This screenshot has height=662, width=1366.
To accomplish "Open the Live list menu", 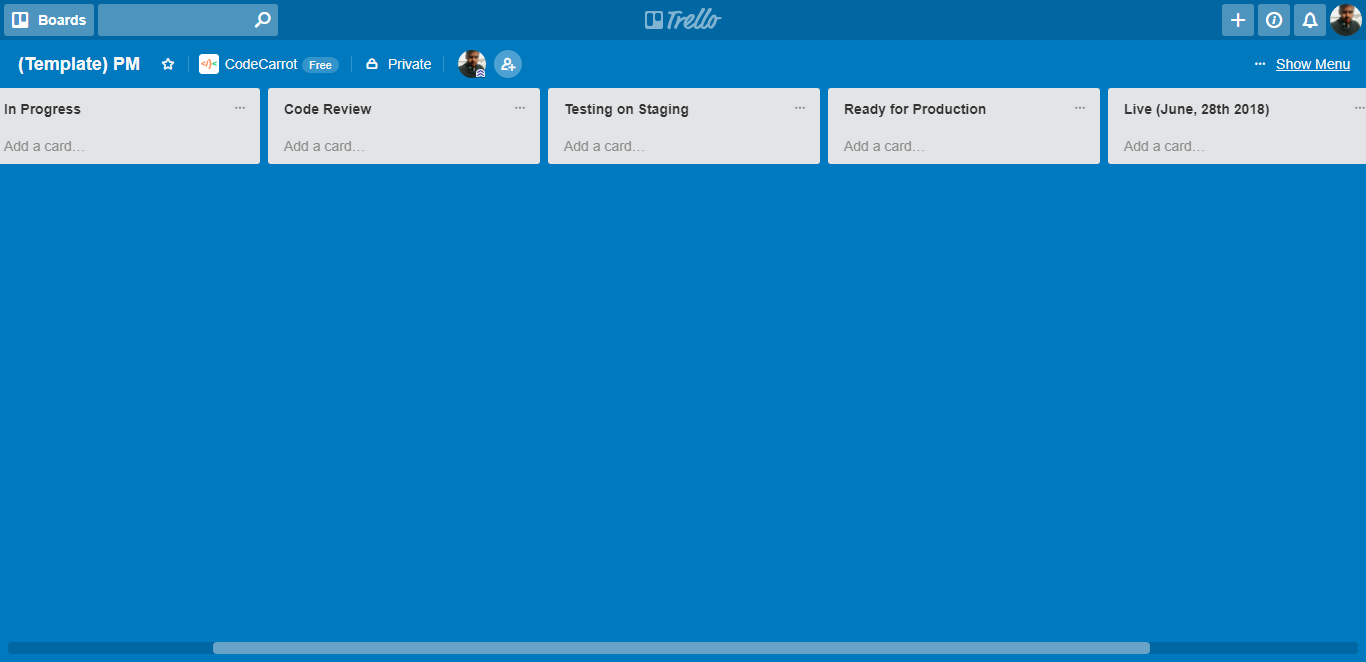I will tap(1359, 107).
